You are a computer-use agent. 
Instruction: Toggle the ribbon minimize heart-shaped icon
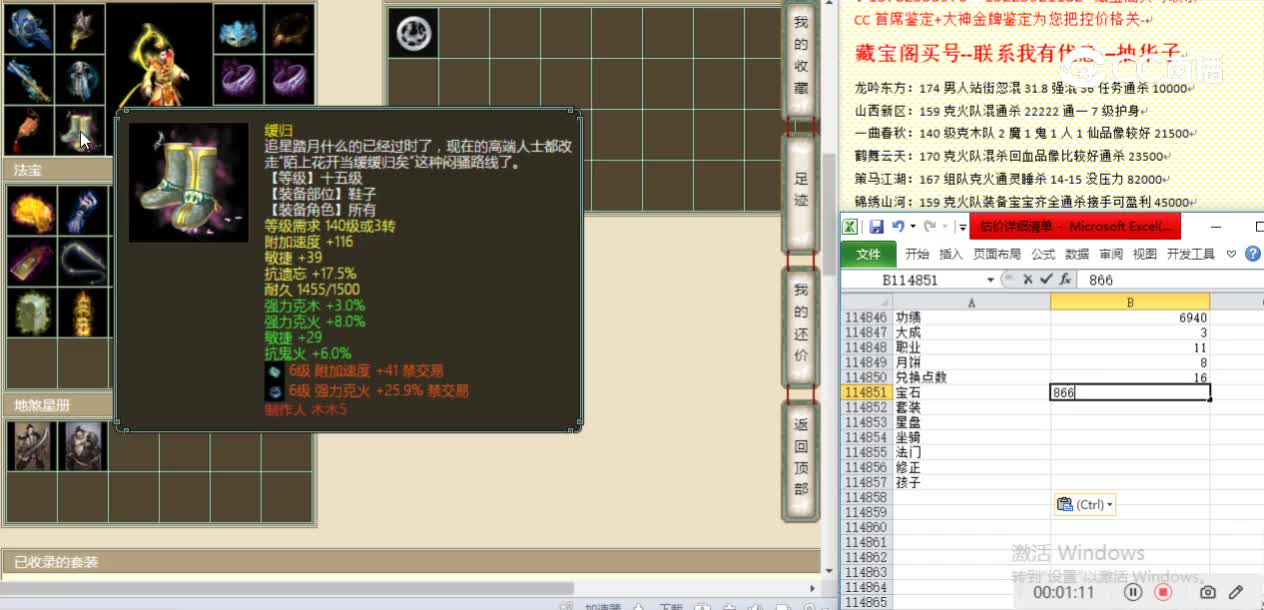[x=1231, y=254]
